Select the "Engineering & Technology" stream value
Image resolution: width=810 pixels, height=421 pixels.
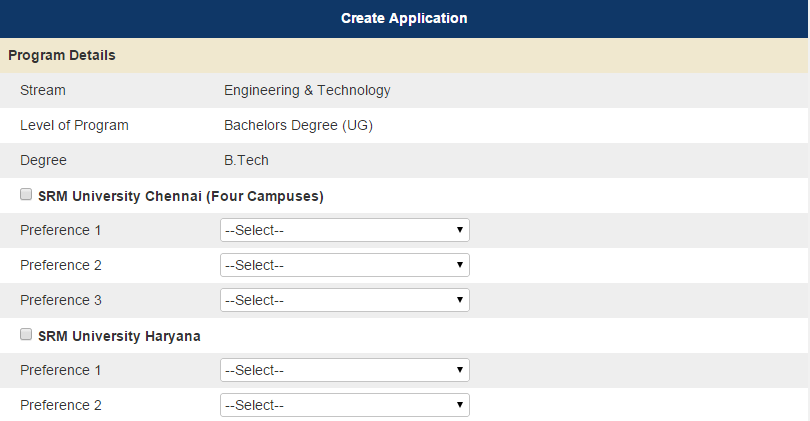307,90
